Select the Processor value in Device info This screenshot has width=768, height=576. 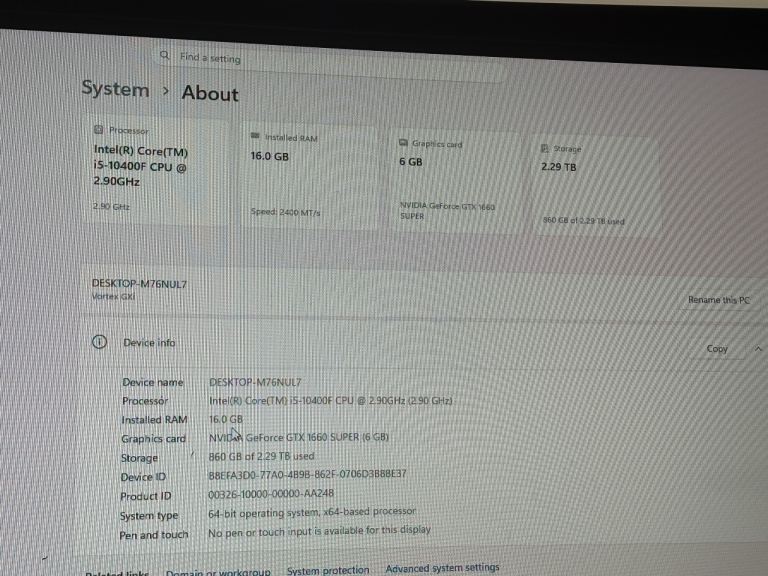click(x=331, y=401)
